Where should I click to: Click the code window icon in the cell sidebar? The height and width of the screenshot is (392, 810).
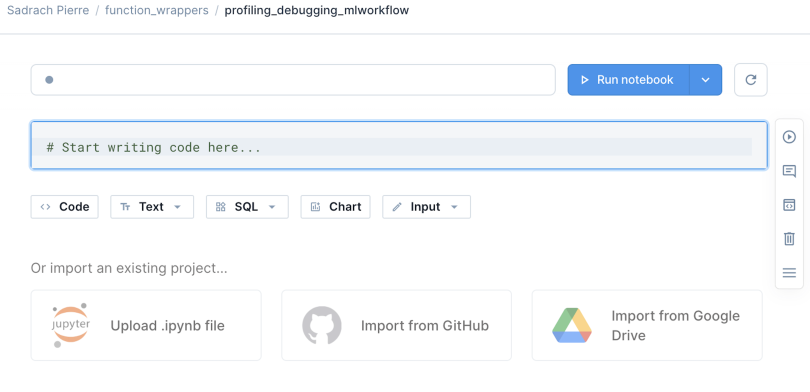(x=789, y=205)
